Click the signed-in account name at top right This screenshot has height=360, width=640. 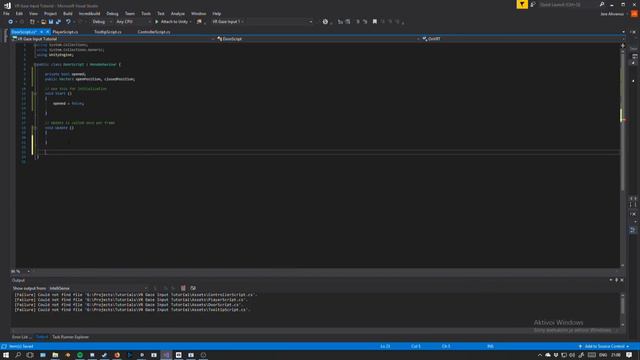click(x=612, y=14)
